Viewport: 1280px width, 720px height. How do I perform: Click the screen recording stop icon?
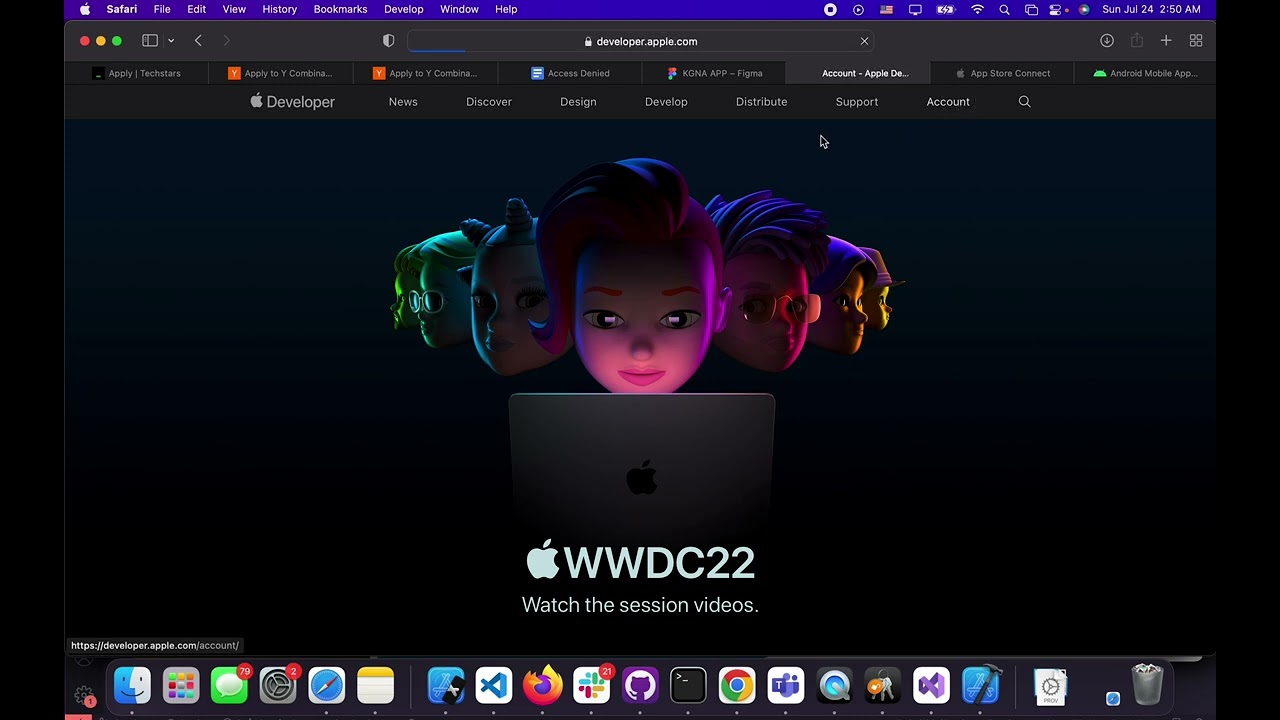point(830,9)
